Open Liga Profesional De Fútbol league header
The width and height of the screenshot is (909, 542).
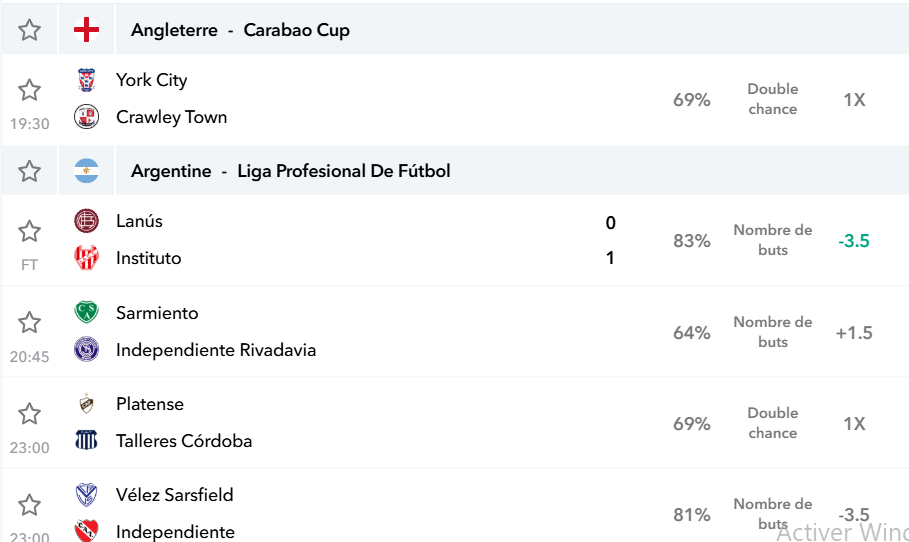(344, 171)
